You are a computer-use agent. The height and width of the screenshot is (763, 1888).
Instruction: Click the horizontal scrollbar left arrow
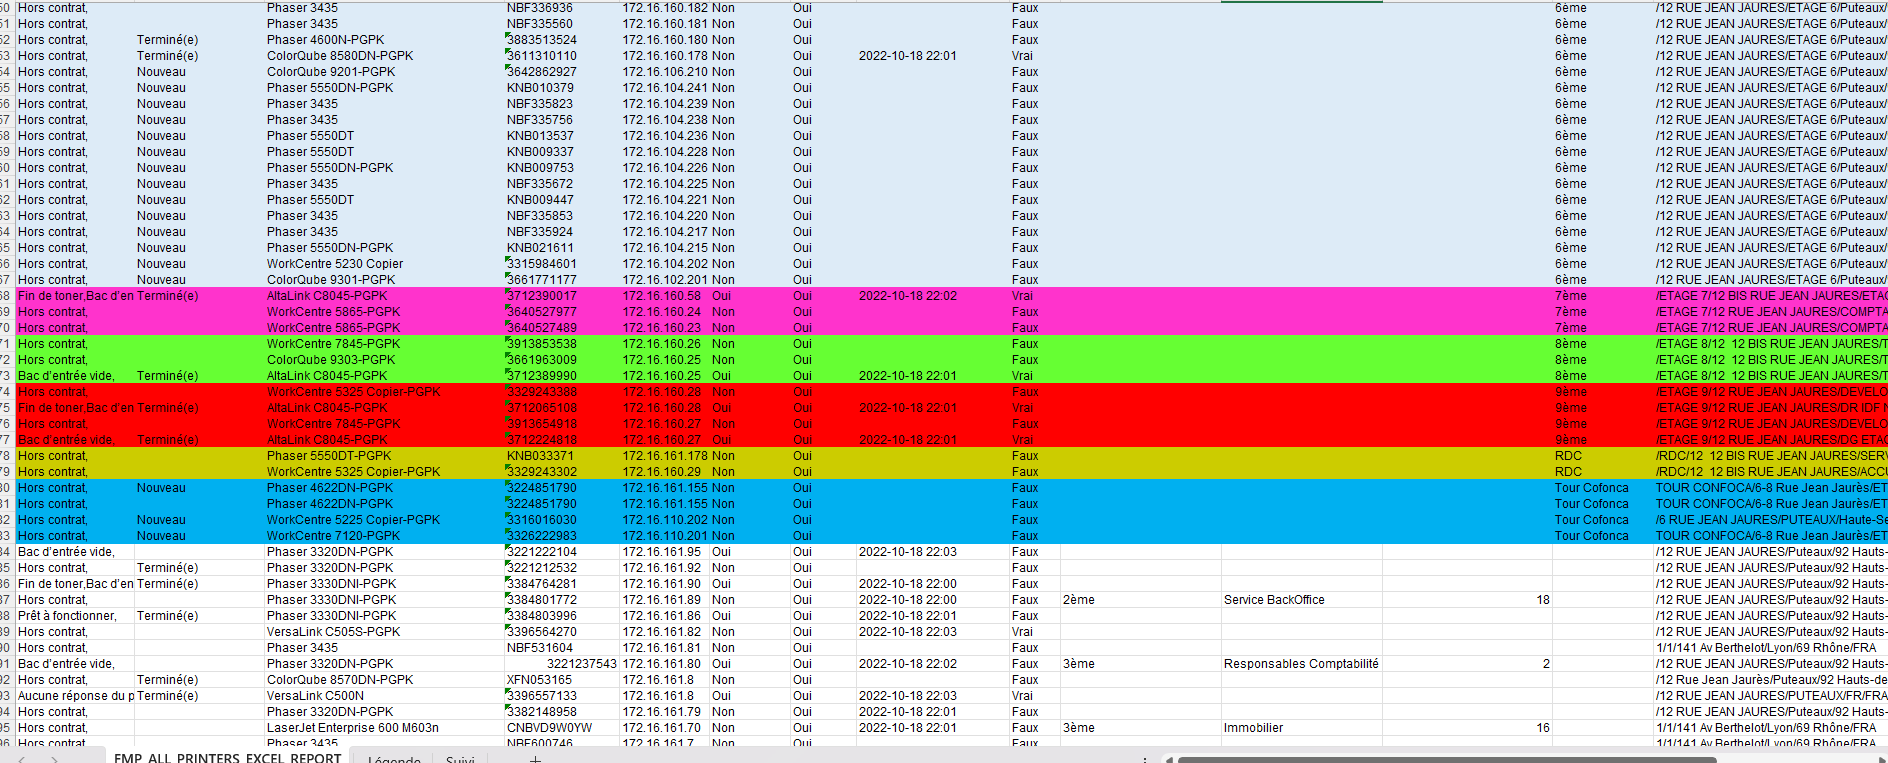pos(1167,760)
